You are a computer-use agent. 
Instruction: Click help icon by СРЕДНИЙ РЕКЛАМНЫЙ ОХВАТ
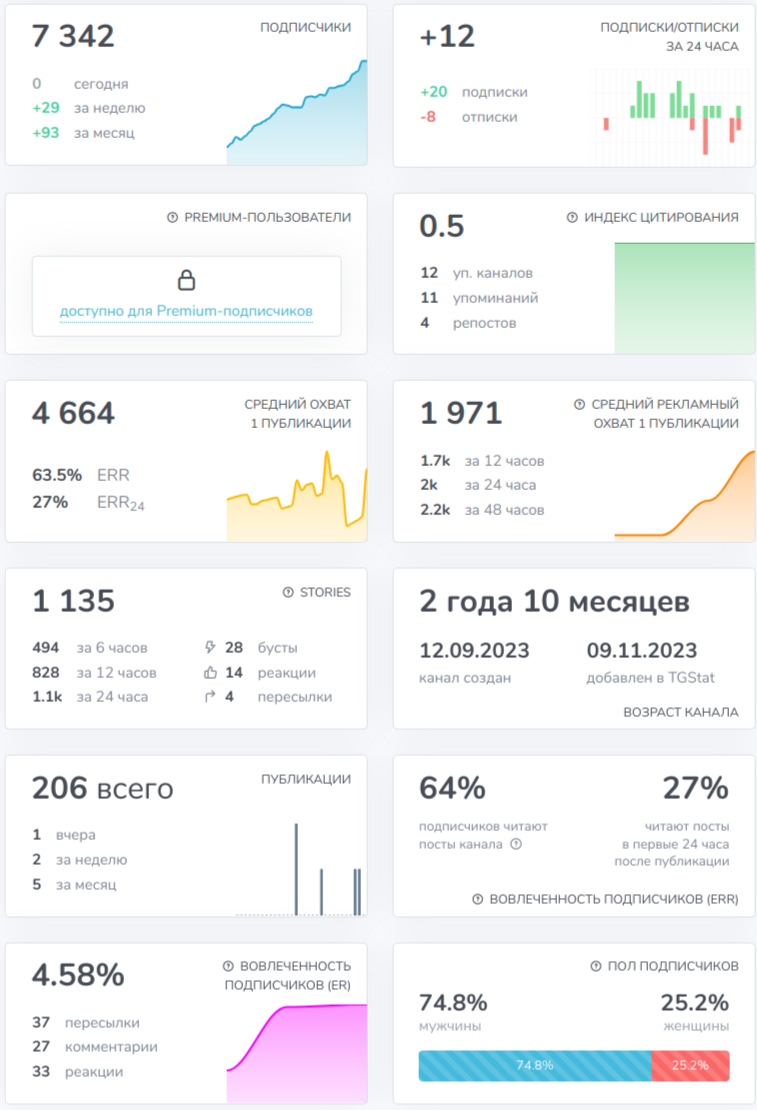click(x=579, y=404)
